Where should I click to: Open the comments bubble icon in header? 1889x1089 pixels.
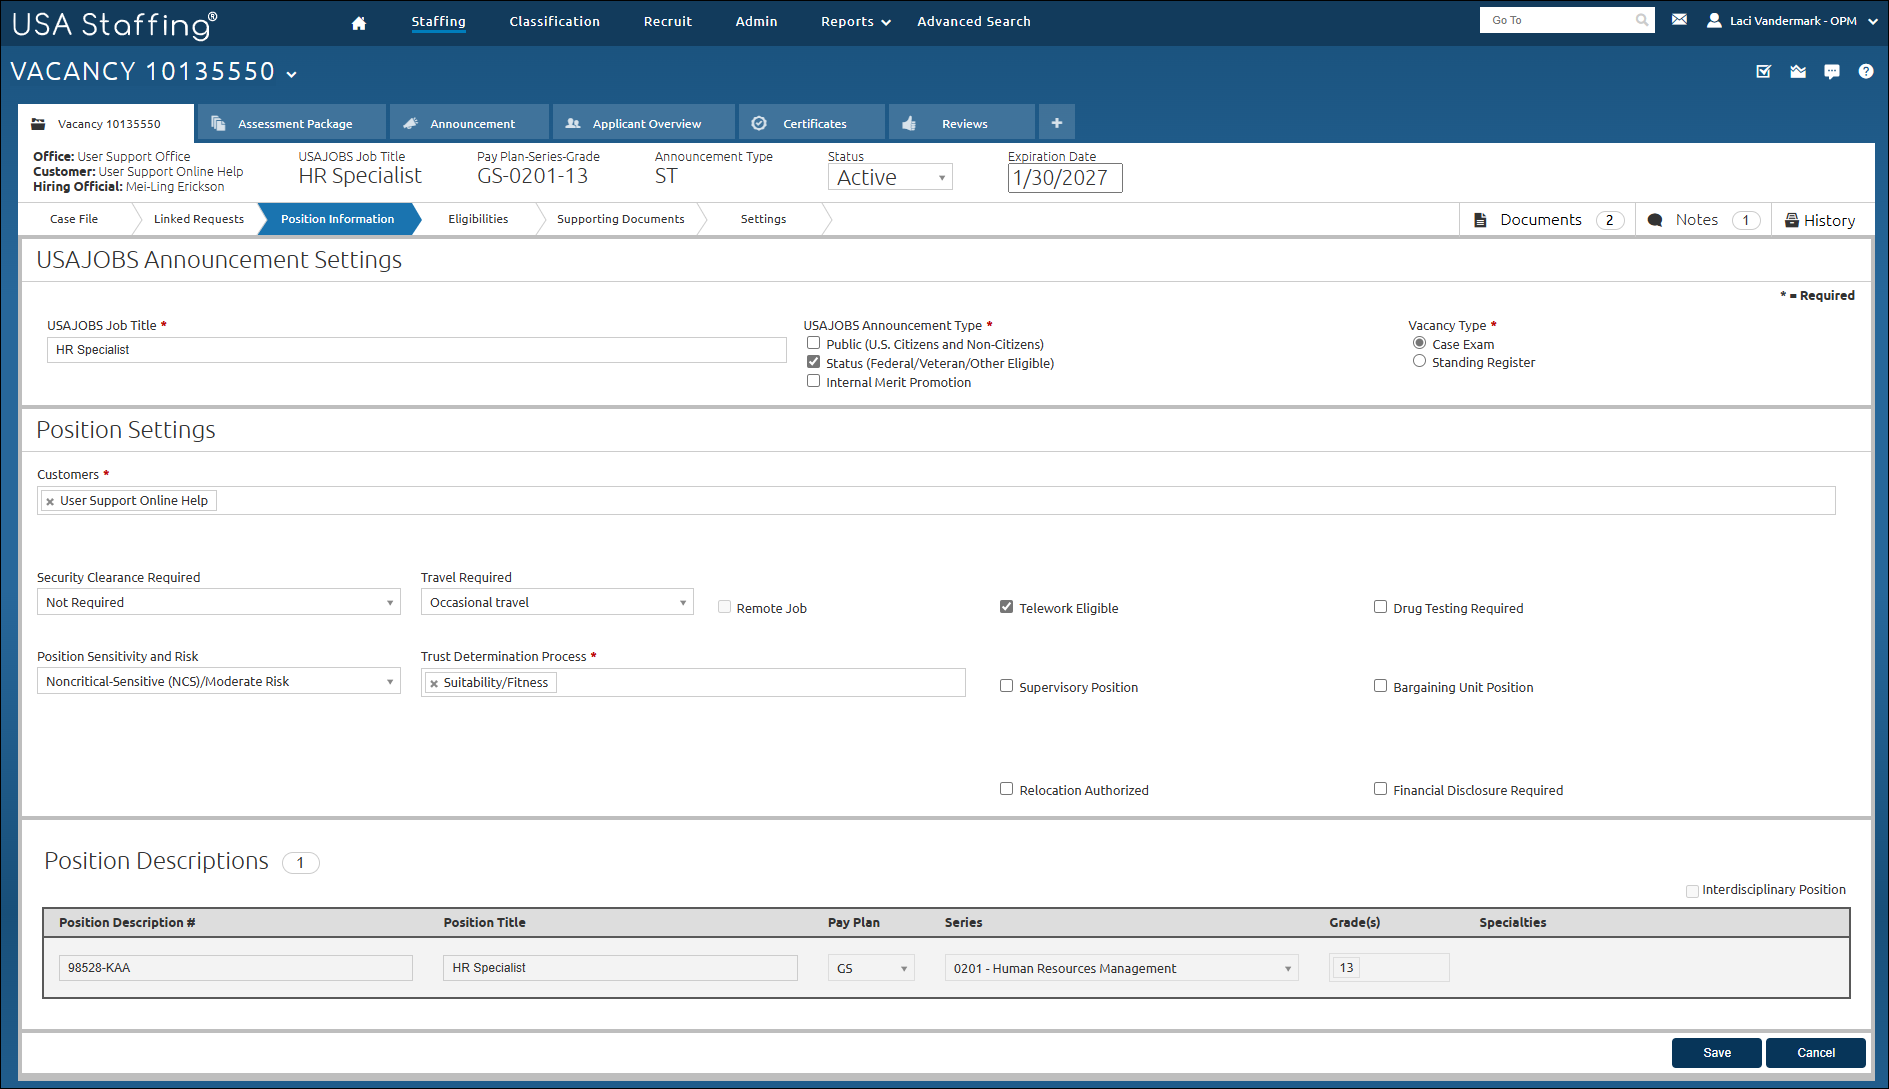1832,71
